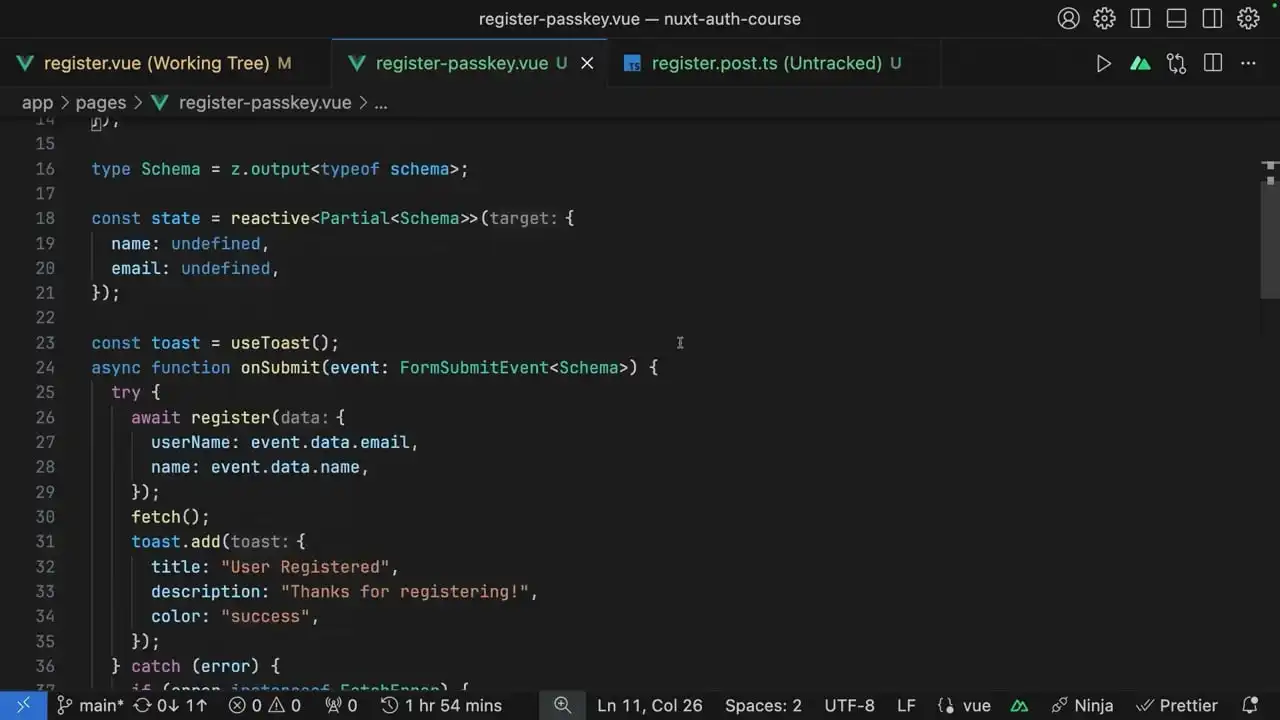Open problems via errors and warnings count
Screen dimensions: 1280x720
[265, 705]
